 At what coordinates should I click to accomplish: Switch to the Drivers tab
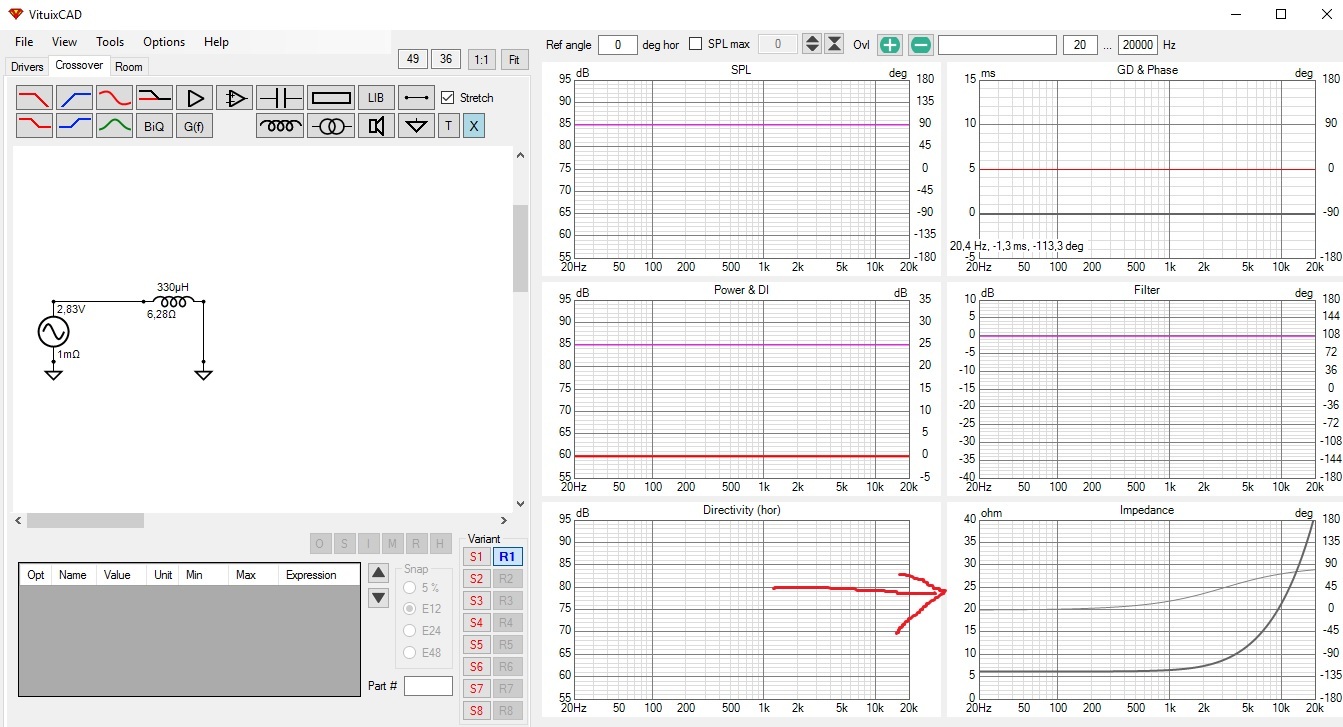pos(27,67)
